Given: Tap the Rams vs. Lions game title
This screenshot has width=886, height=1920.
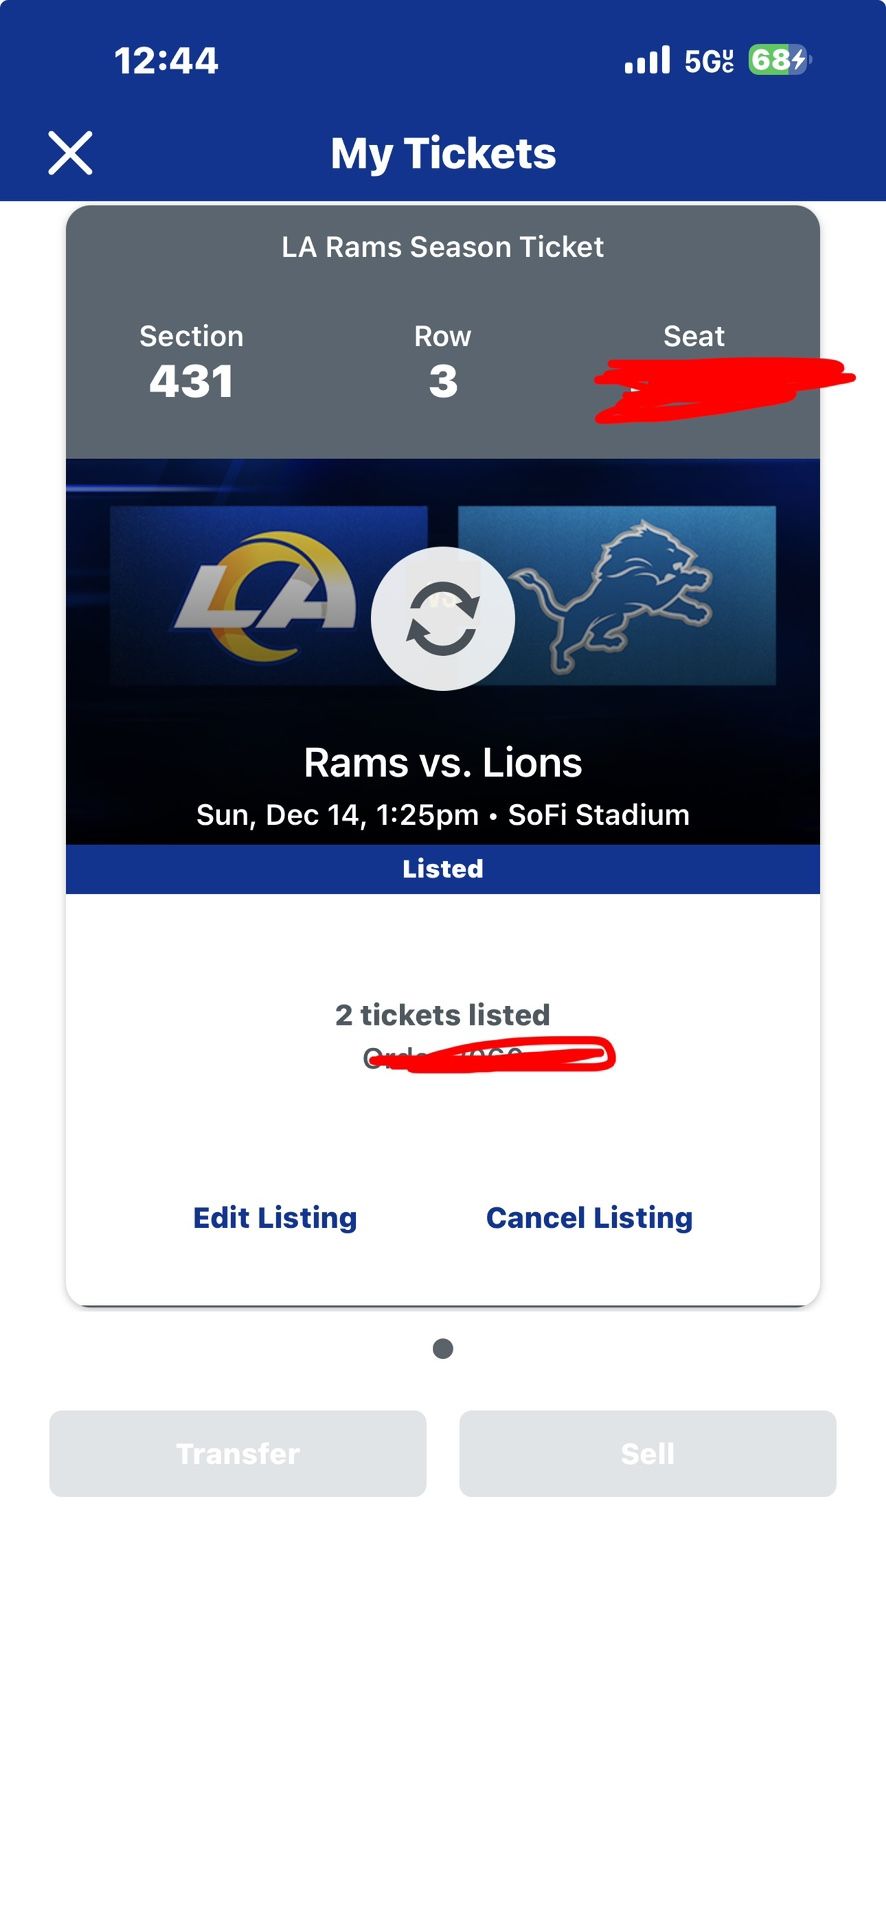Looking at the screenshot, I should tap(443, 762).
